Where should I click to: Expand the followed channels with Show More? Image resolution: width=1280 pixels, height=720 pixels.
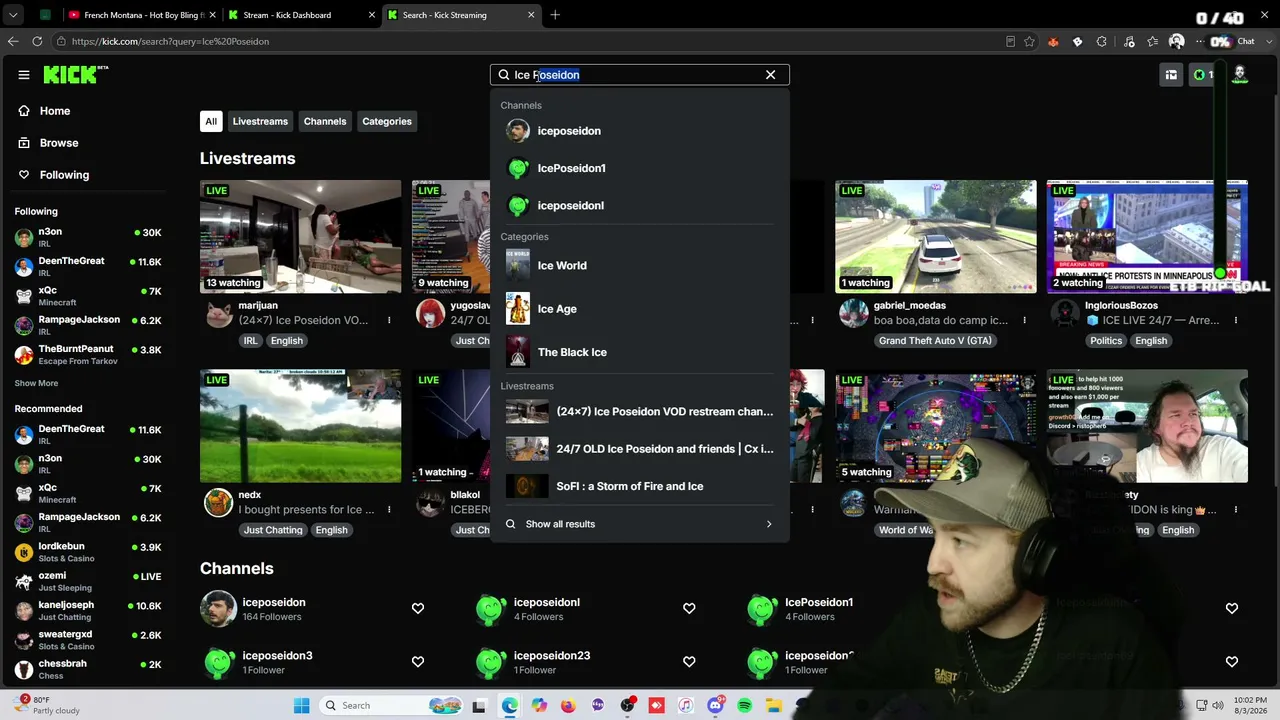[x=36, y=383]
